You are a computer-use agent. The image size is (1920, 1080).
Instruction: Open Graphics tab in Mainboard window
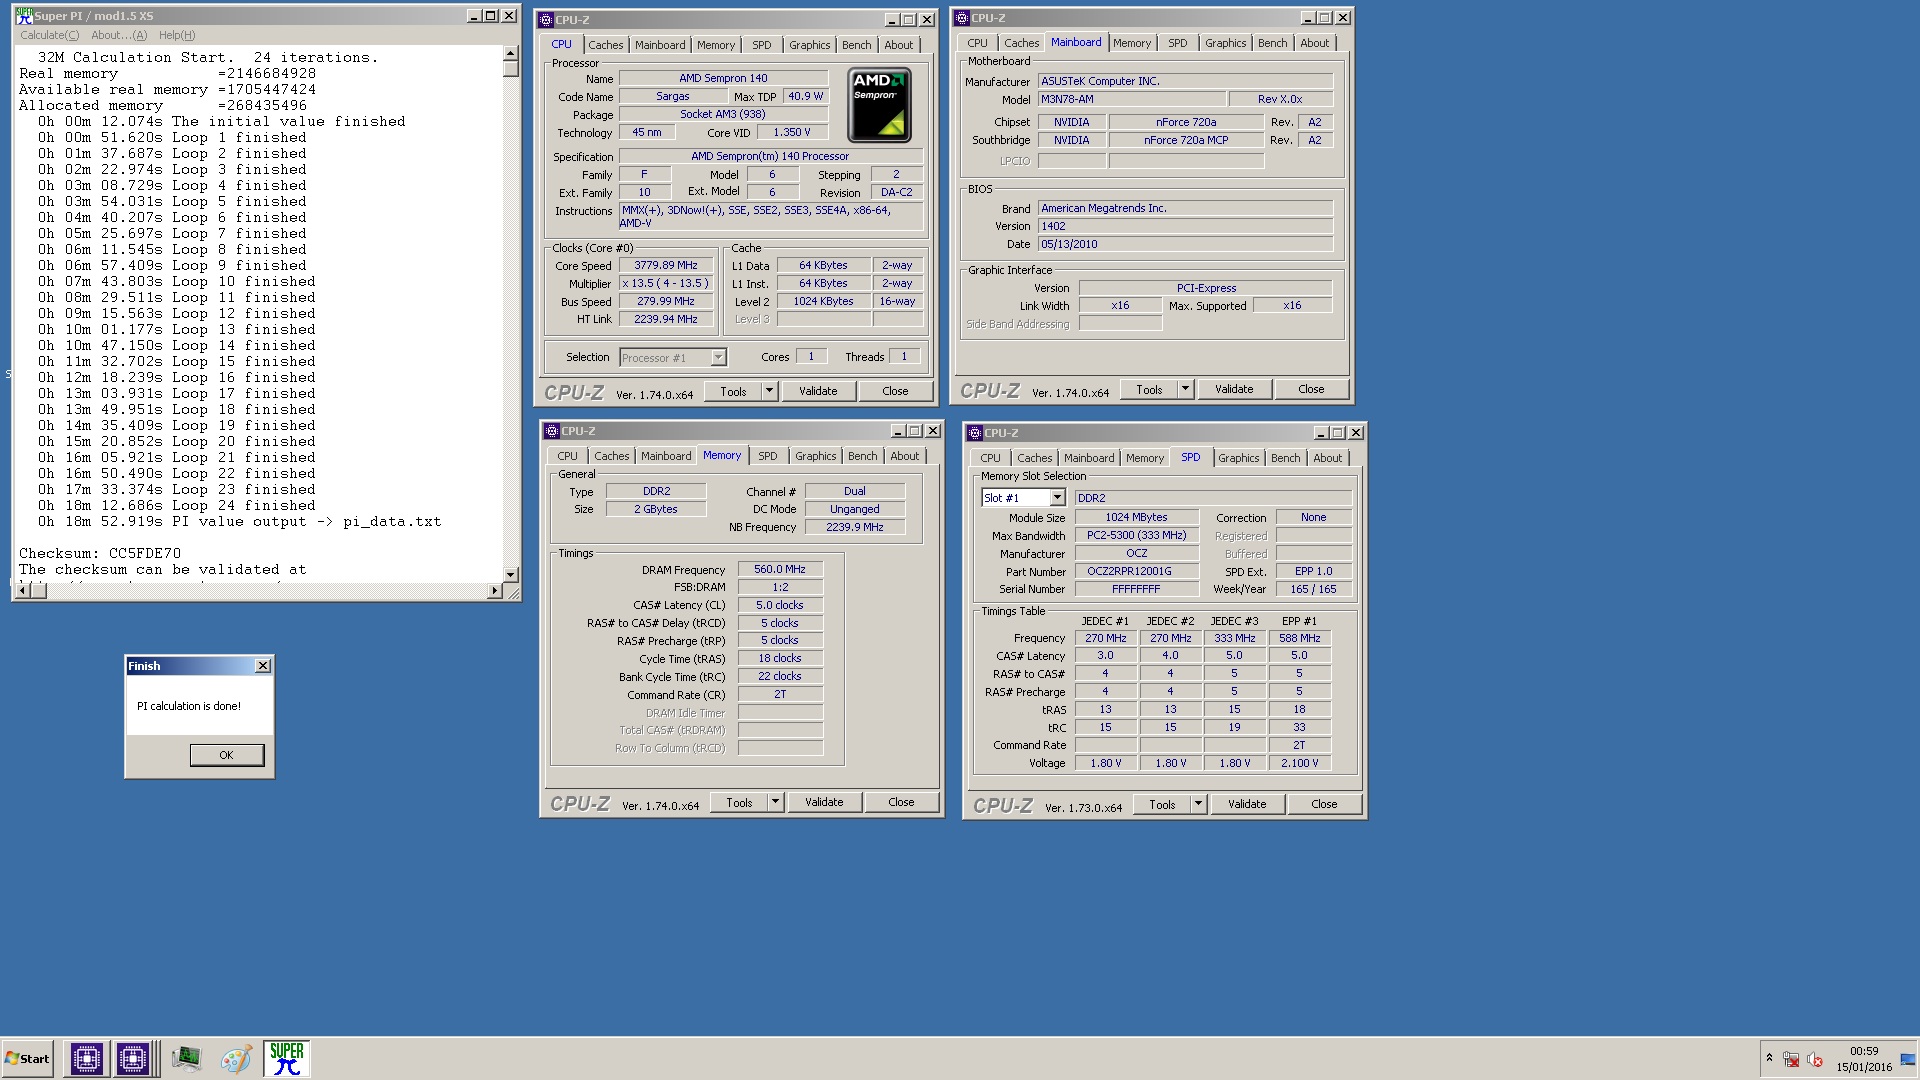point(1225,43)
